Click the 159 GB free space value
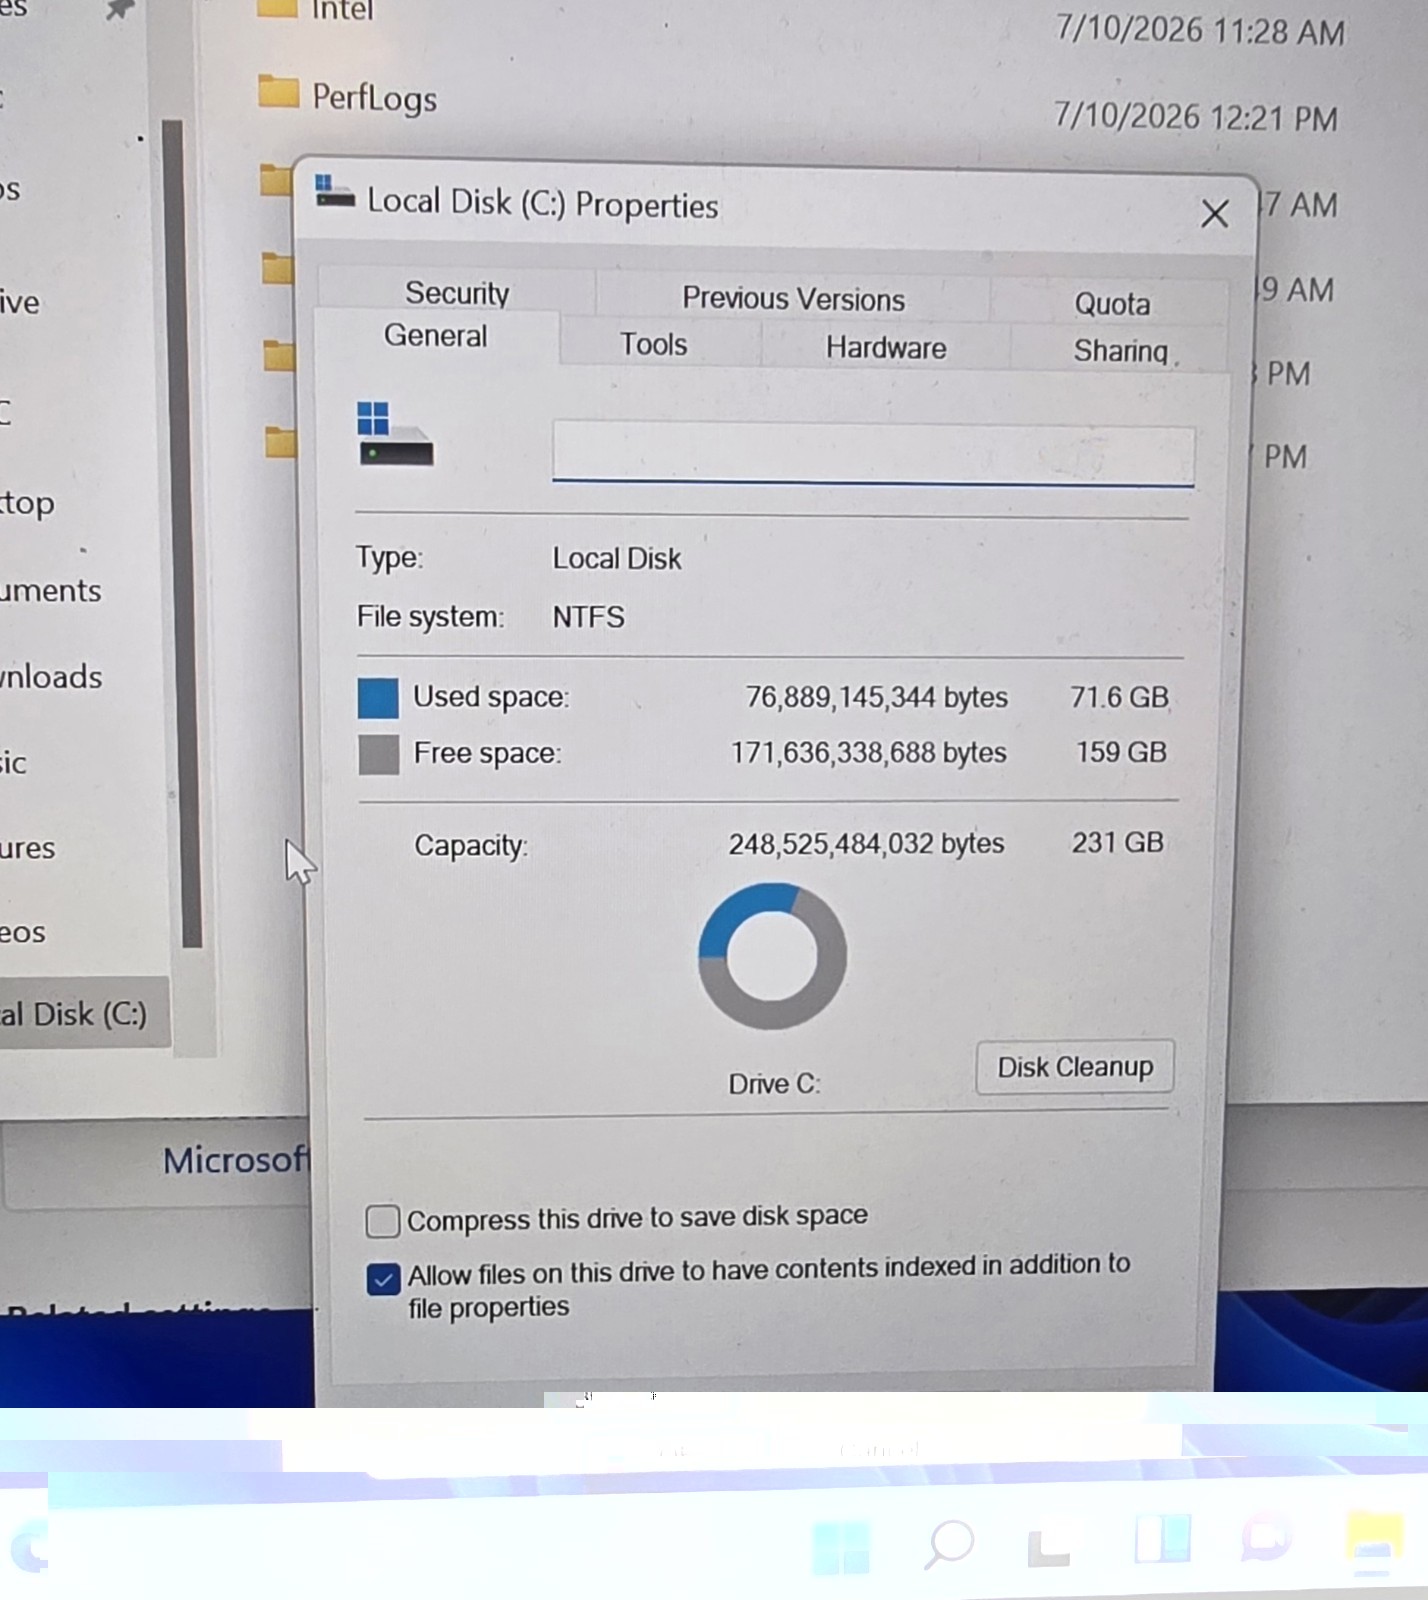 tap(1121, 752)
